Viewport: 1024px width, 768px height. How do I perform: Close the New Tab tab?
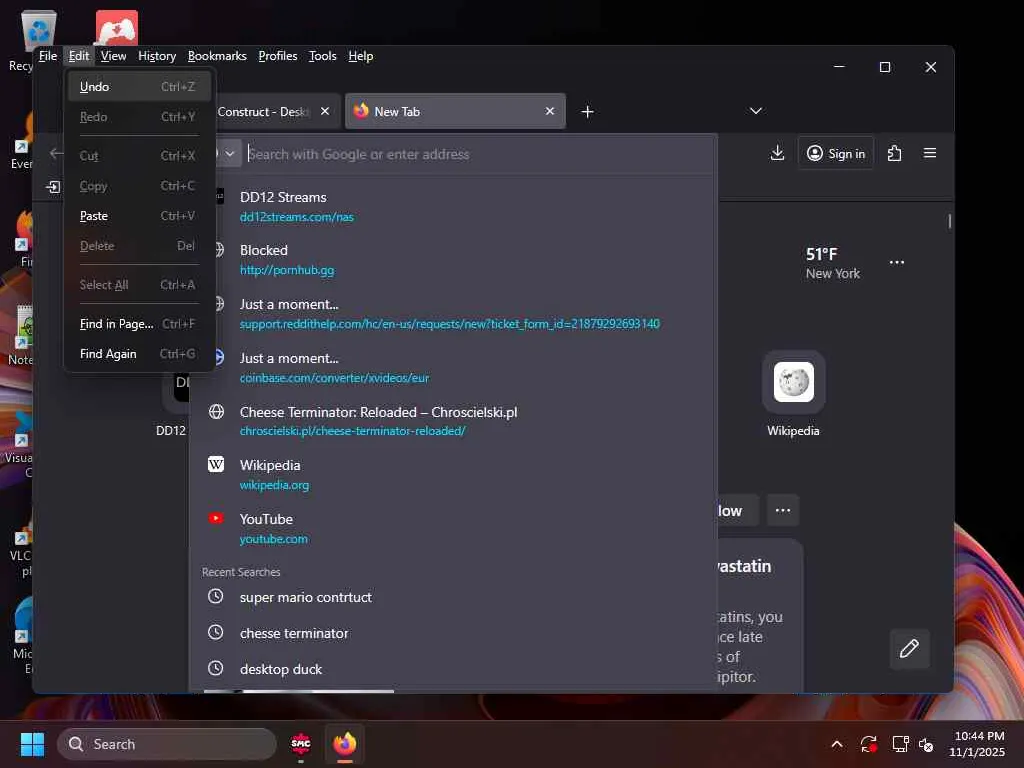pos(550,111)
